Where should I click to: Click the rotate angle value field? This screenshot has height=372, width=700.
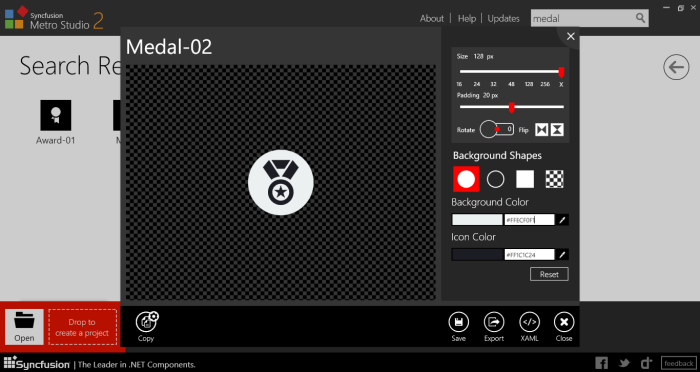[x=507, y=129]
